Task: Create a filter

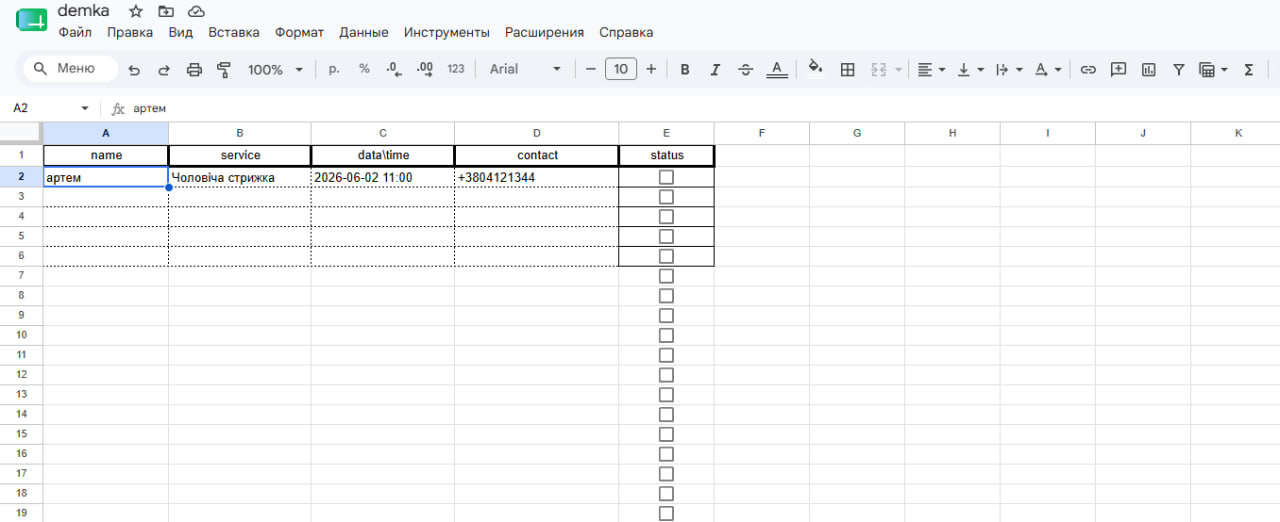Action: [x=1179, y=70]
